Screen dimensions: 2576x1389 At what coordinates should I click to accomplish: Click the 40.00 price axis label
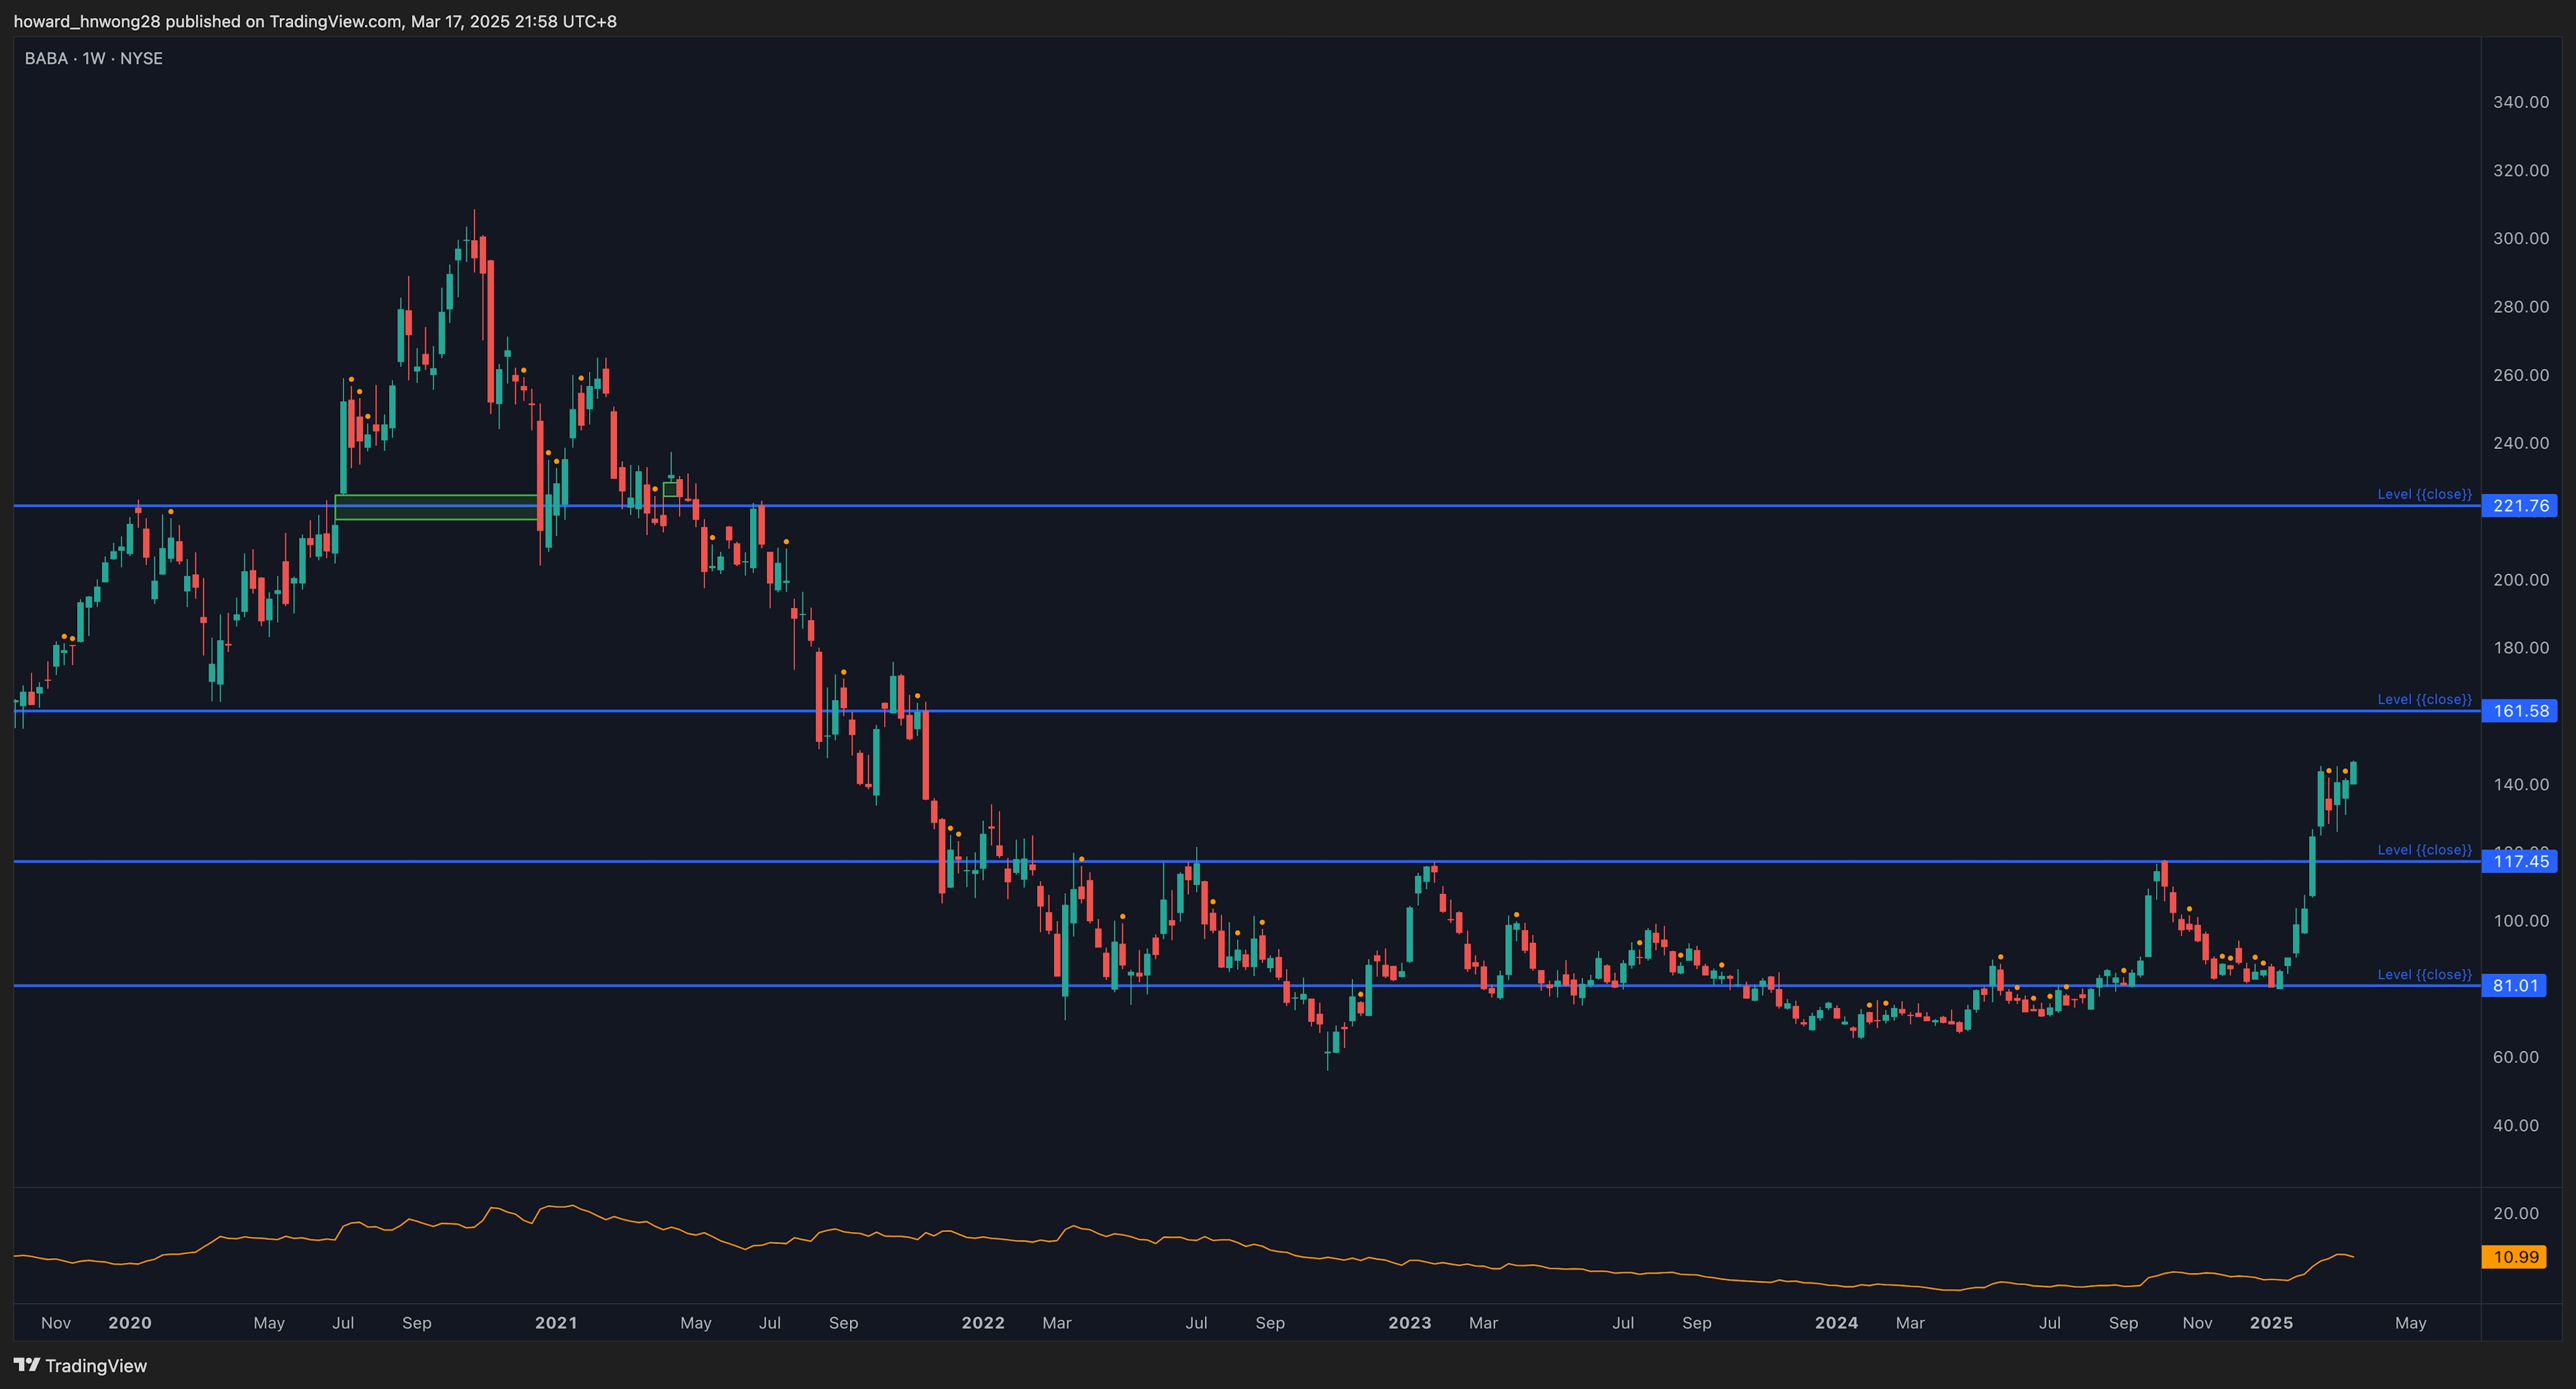click(x=2515, y=1125)
